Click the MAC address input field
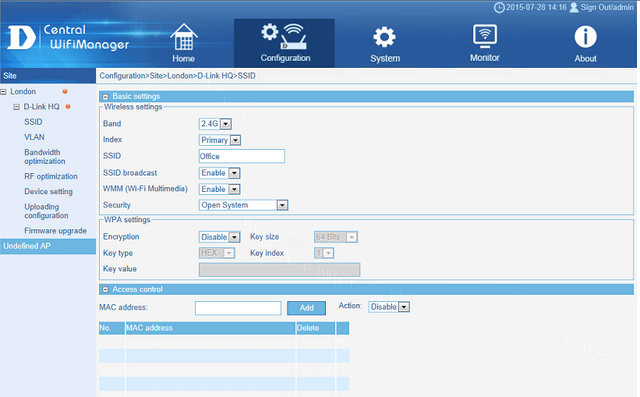Screen dimensions: 640x397 238,308
